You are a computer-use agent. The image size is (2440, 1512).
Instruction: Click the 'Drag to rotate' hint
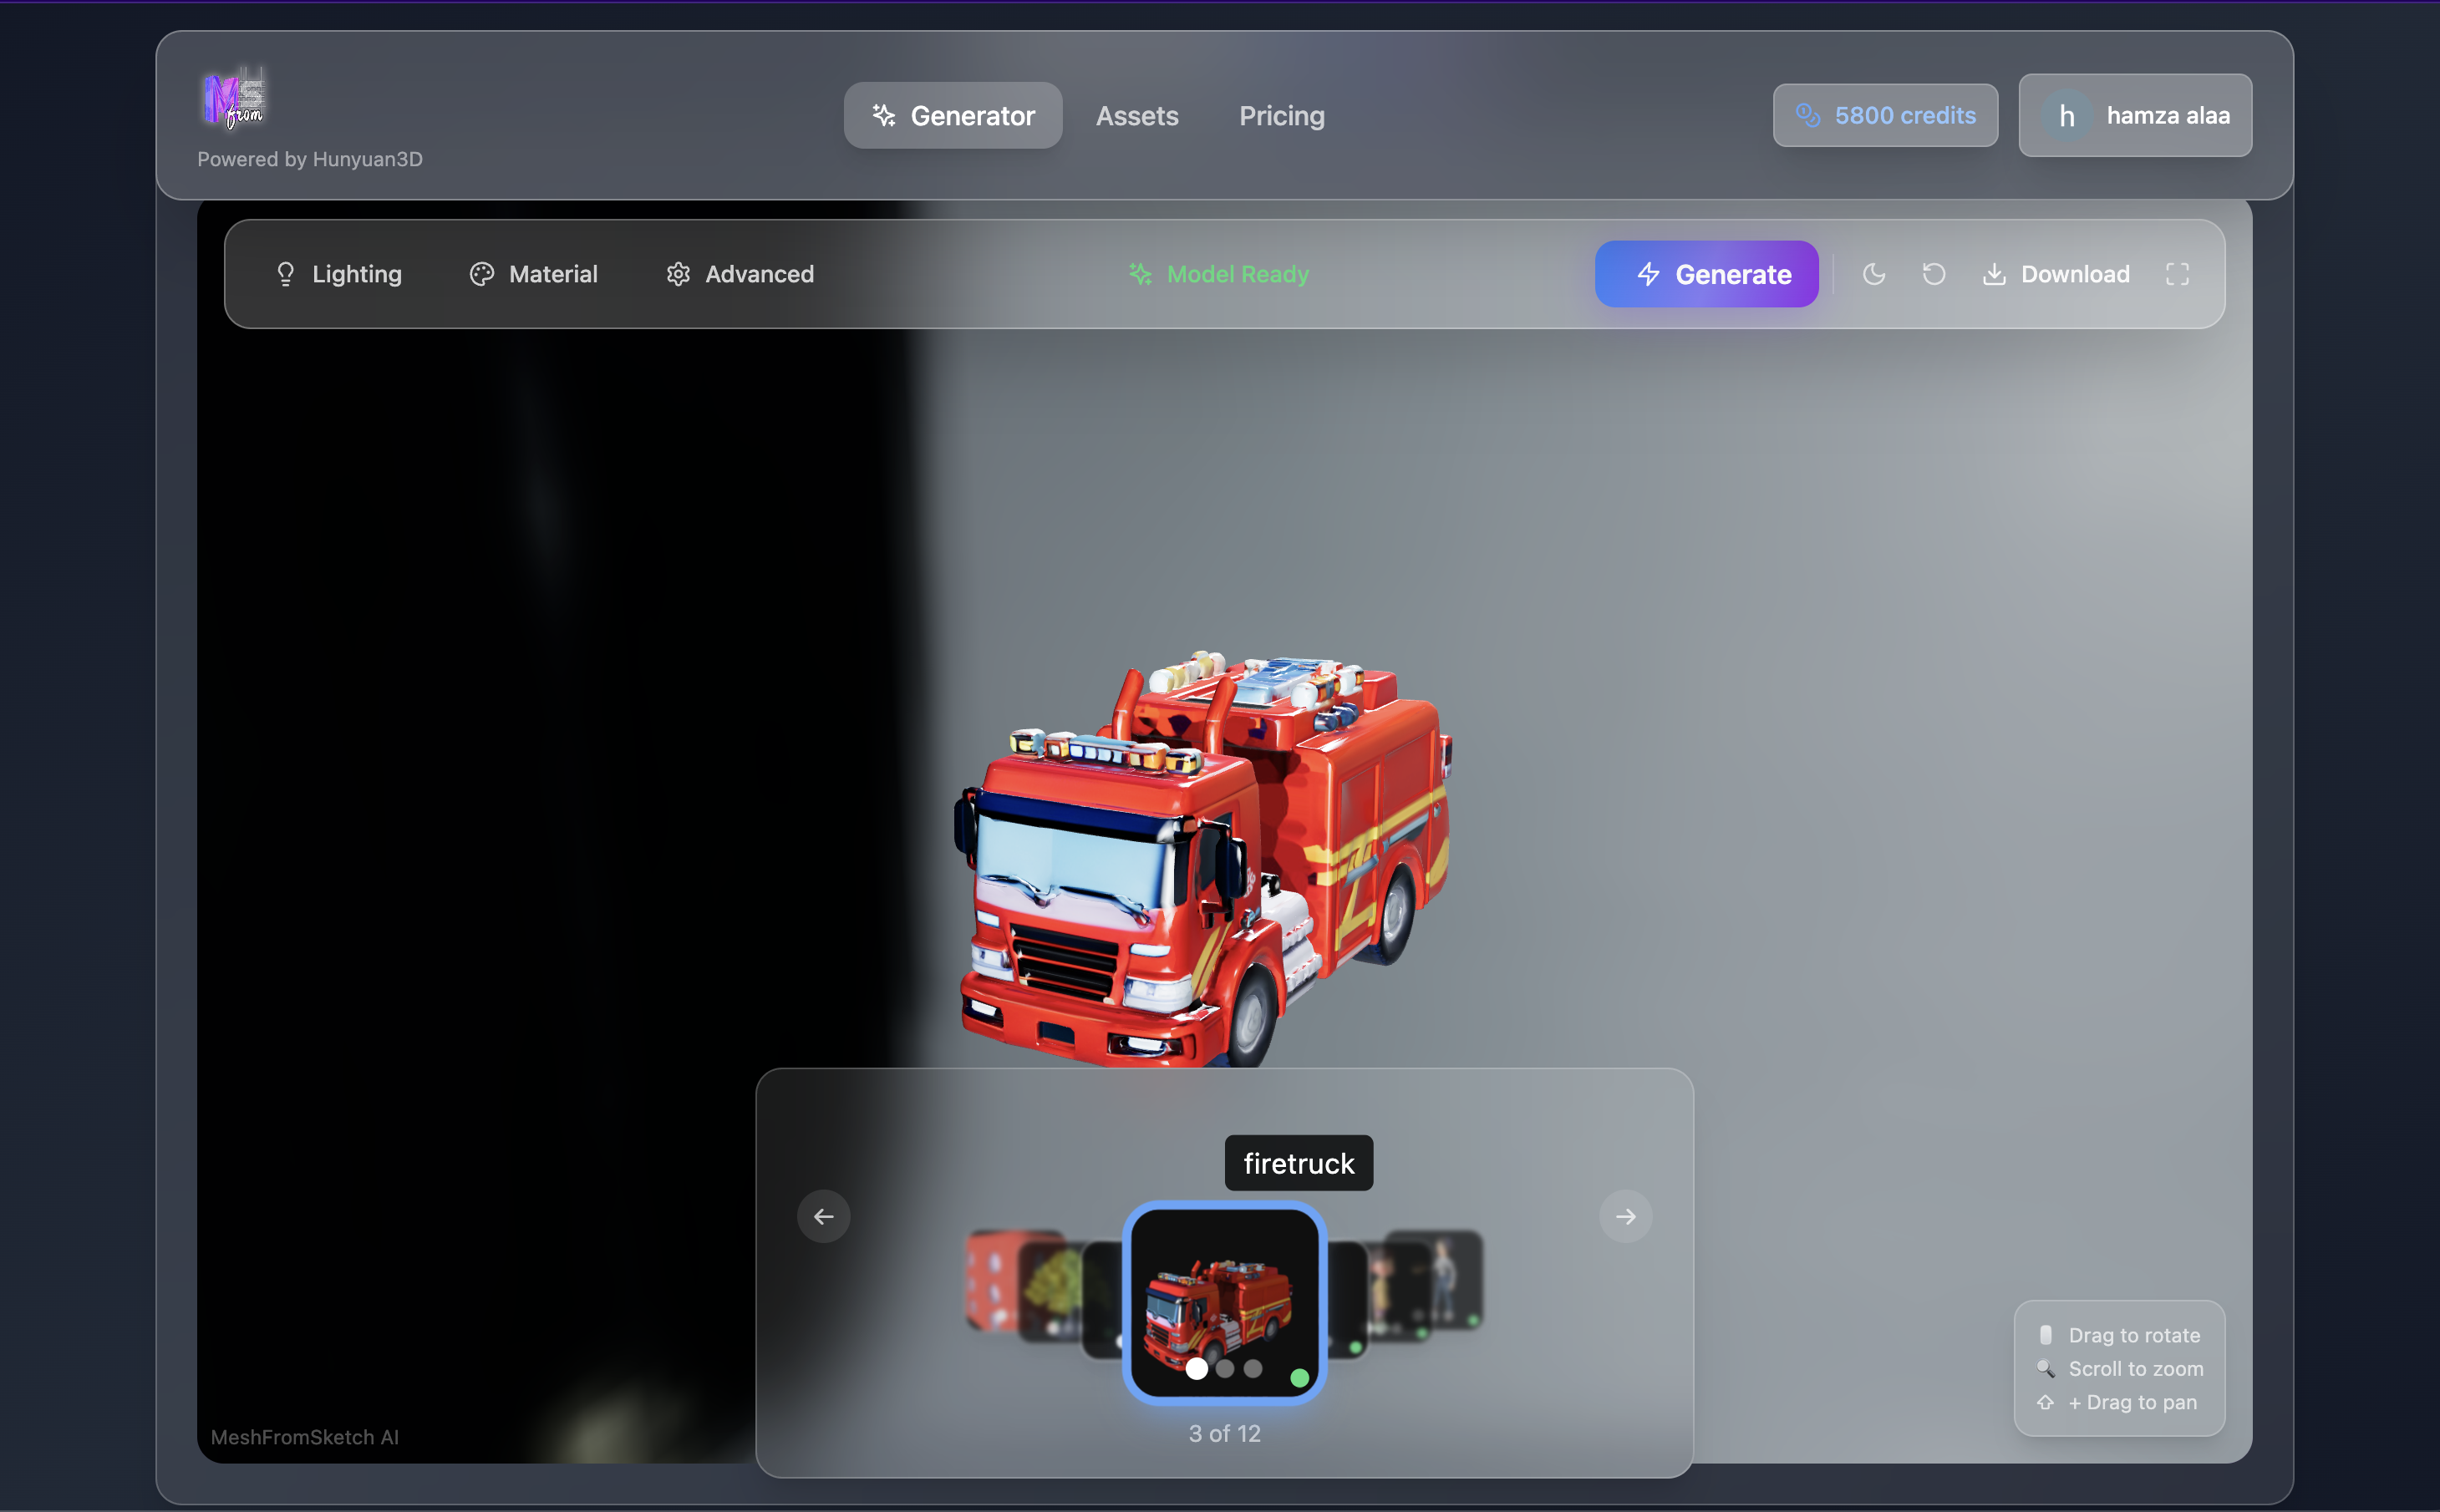(x=2134, y=1335)
